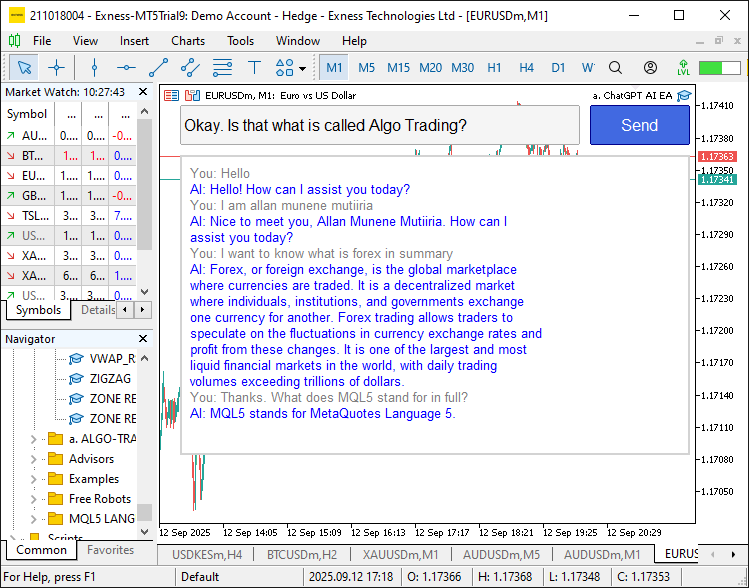This screenshot has width=749, height=588.
Task: Pick the vertical line drawing tool
Action: pos(94,67)
